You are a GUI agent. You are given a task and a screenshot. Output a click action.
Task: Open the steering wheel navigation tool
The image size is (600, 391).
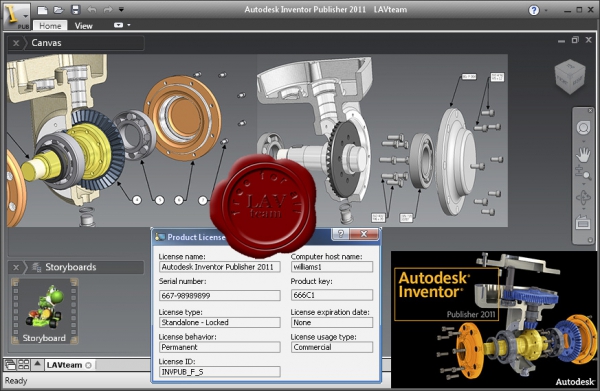click(x=583, y=128)
